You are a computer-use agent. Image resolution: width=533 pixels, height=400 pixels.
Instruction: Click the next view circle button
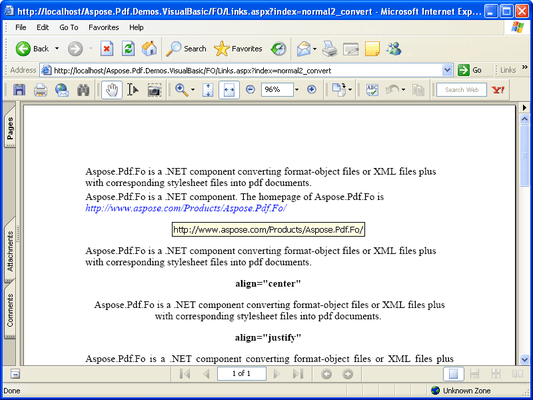[347, 374]
